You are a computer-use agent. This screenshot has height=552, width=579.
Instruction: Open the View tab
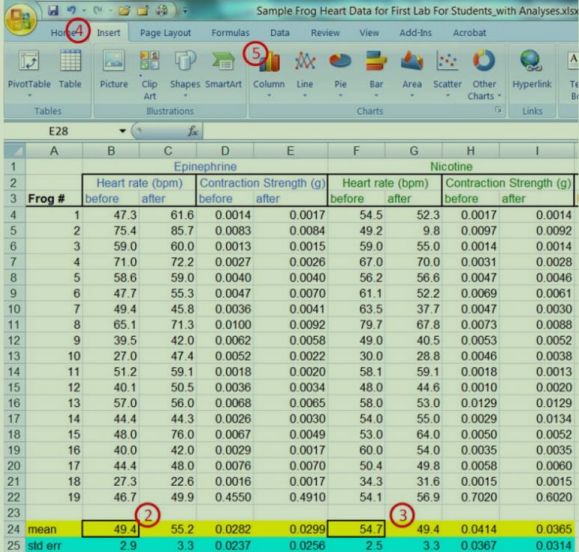(369, 33)
